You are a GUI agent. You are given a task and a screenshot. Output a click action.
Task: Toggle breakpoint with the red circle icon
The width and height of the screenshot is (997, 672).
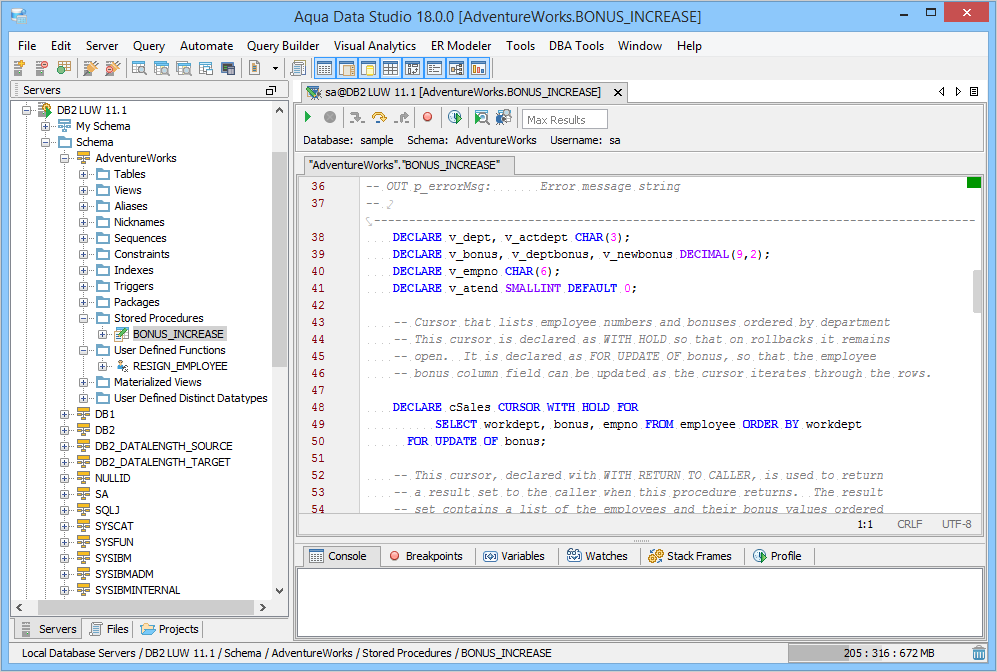(x=427, y=118)
